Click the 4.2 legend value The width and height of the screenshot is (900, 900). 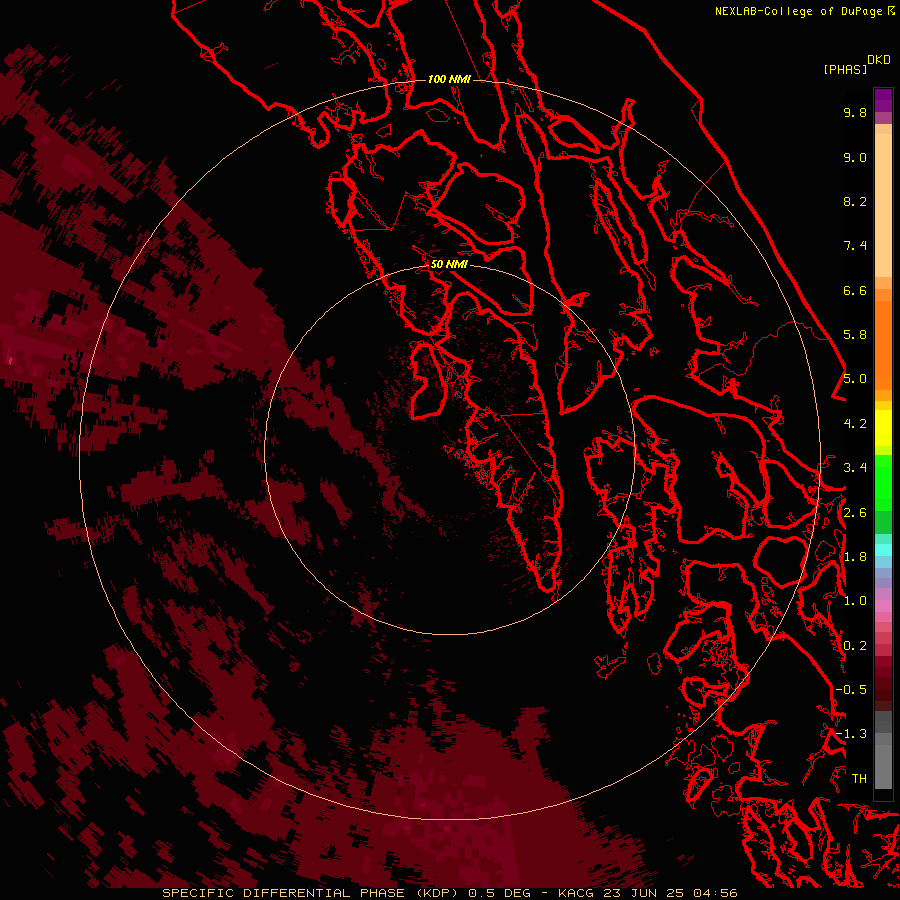(x=855, y=424)
